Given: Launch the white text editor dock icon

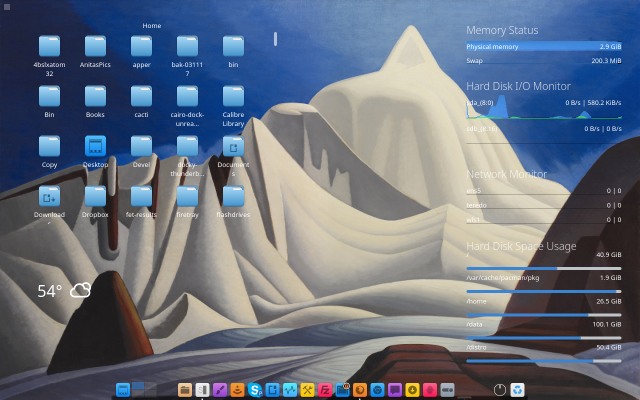Looking at the screenshot, I should [x=202, y=390].
